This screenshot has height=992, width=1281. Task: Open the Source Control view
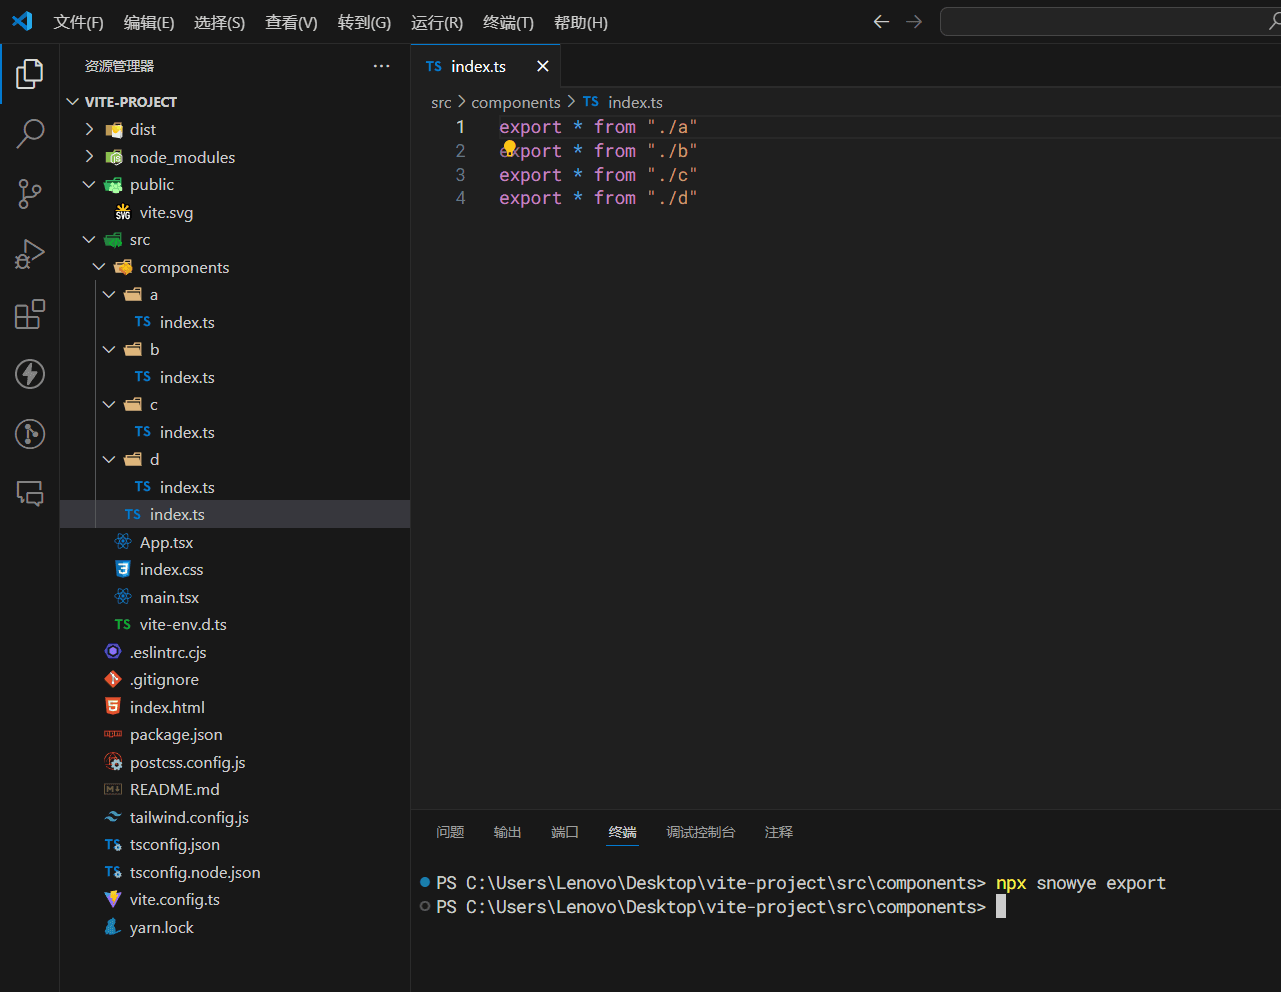pyautogui.click(x=30, y=194)
